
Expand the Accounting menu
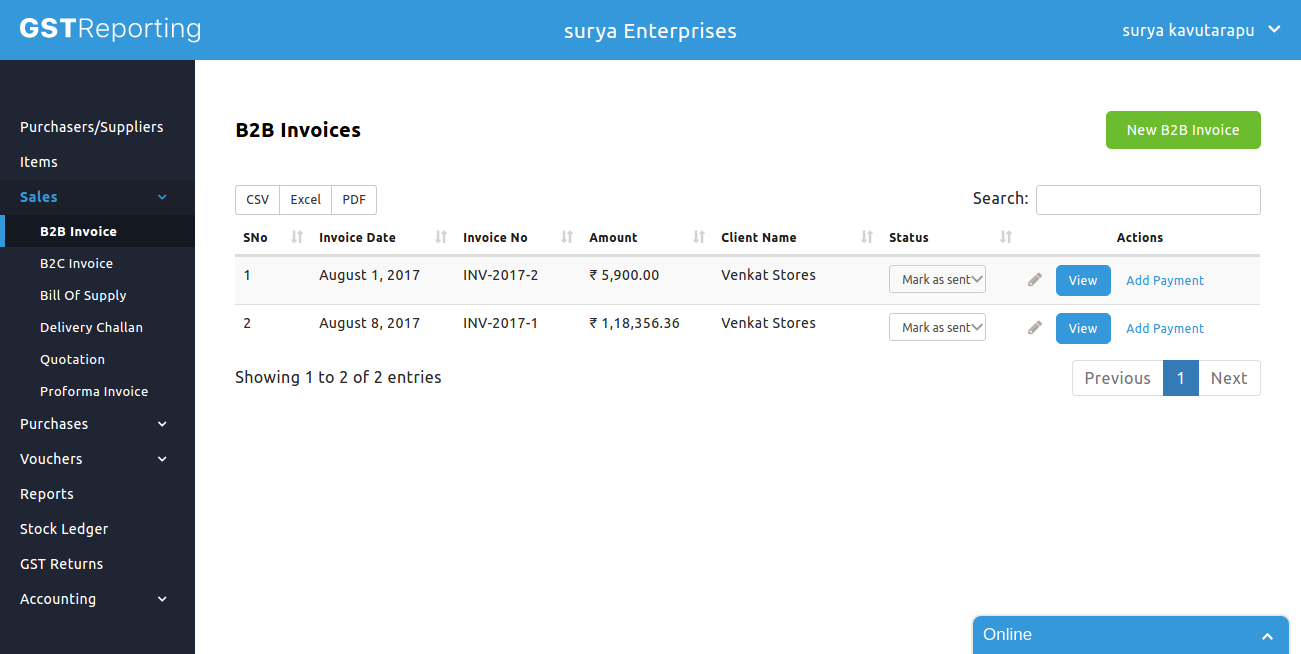pos(97,599)
